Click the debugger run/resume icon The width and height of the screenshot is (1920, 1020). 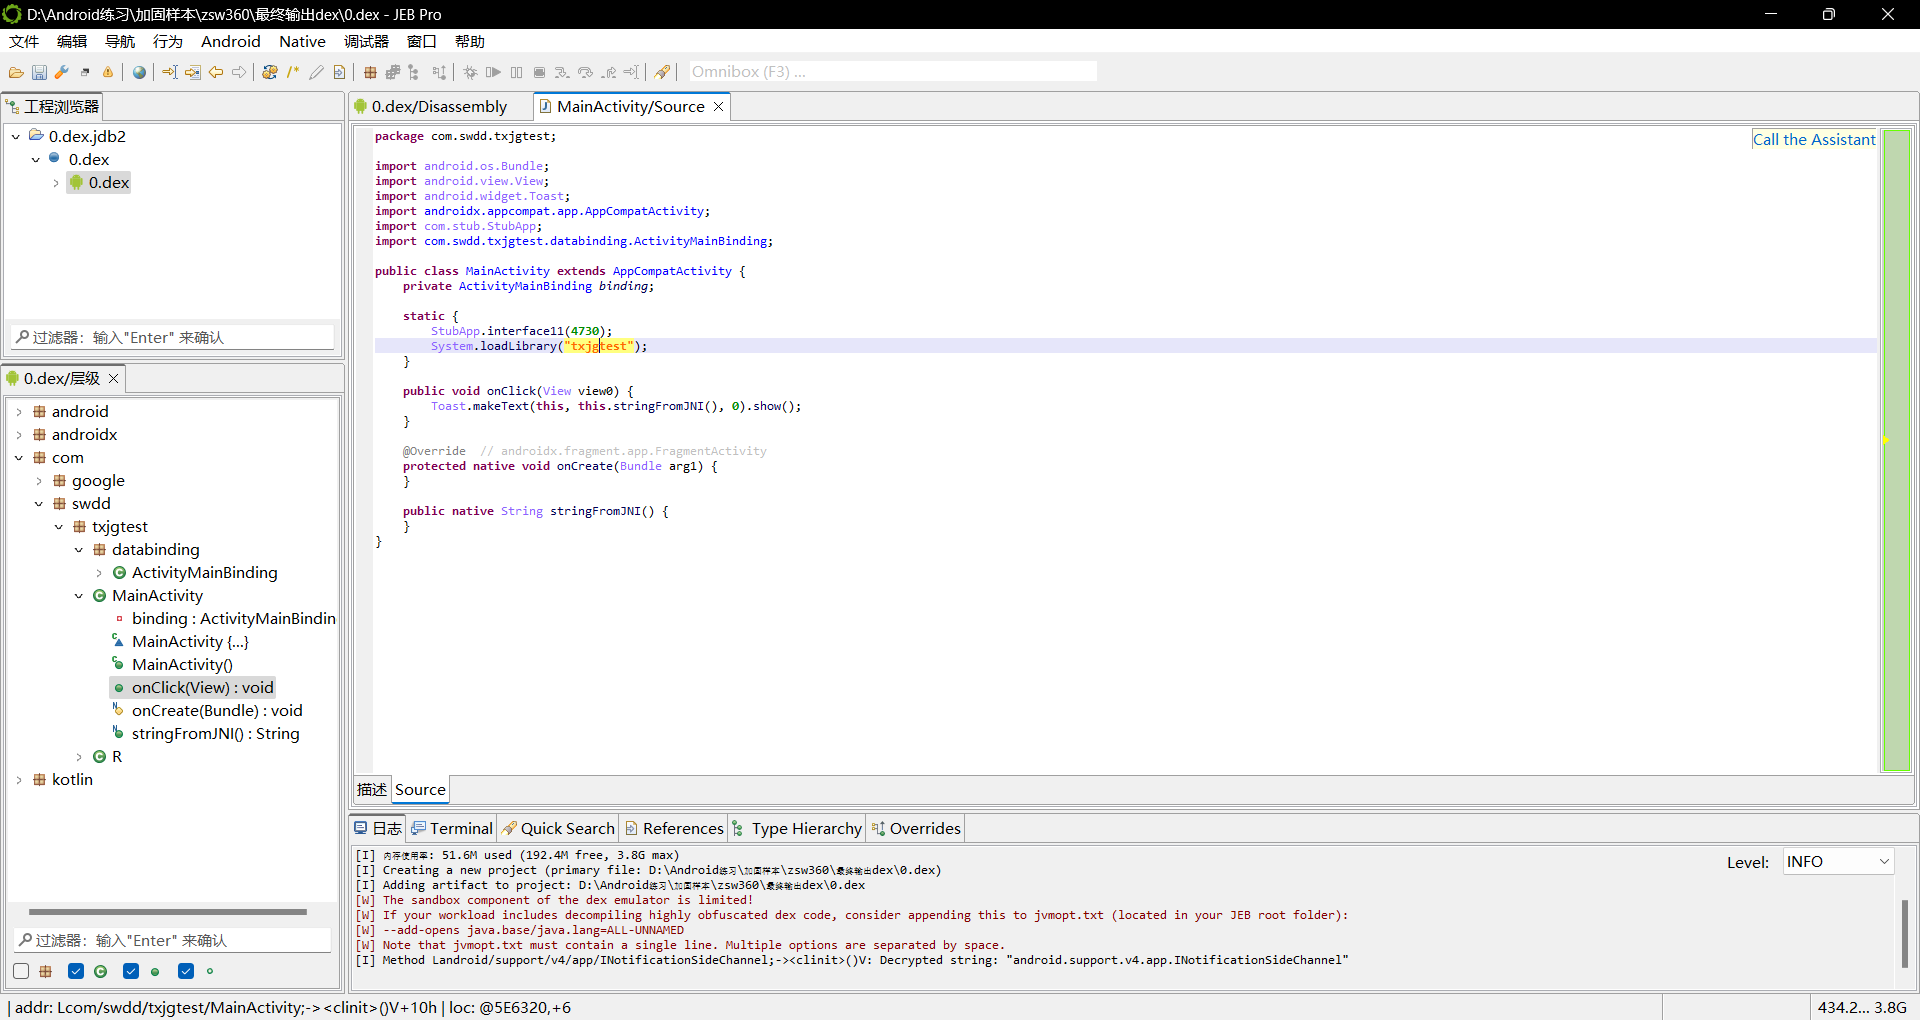point(493,72)
